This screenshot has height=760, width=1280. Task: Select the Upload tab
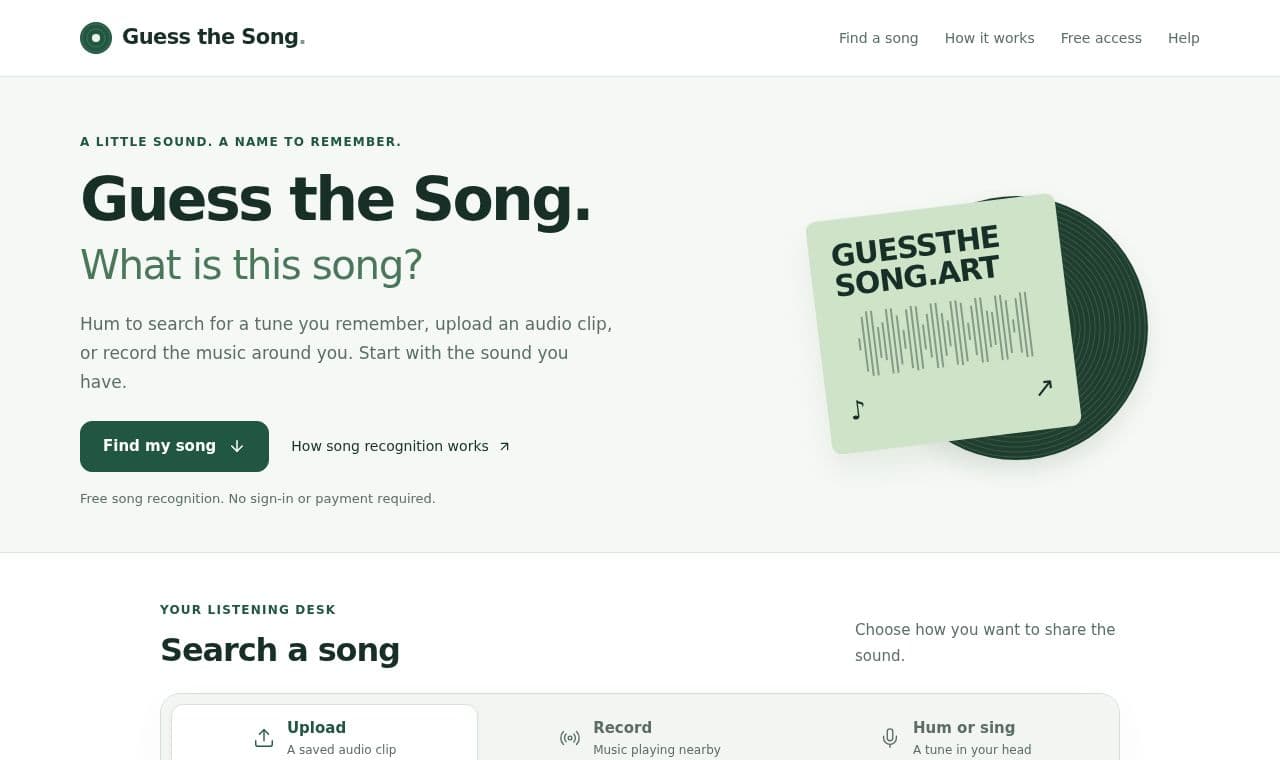click(324, 738)
